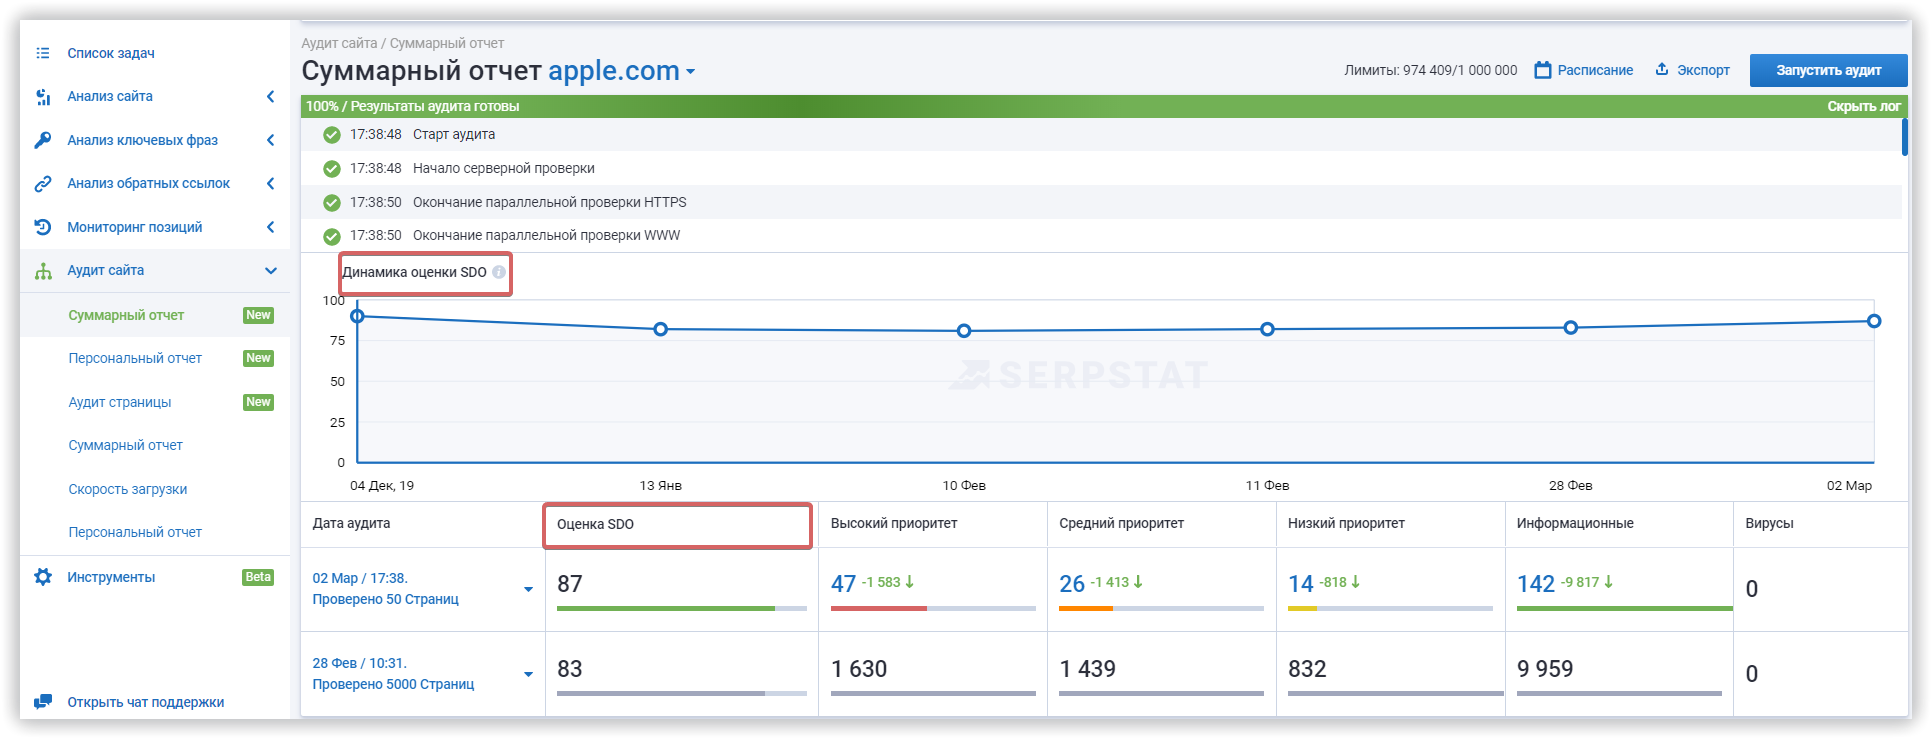
Task: Click high priority count 47
Action: (x=843, y=584)
